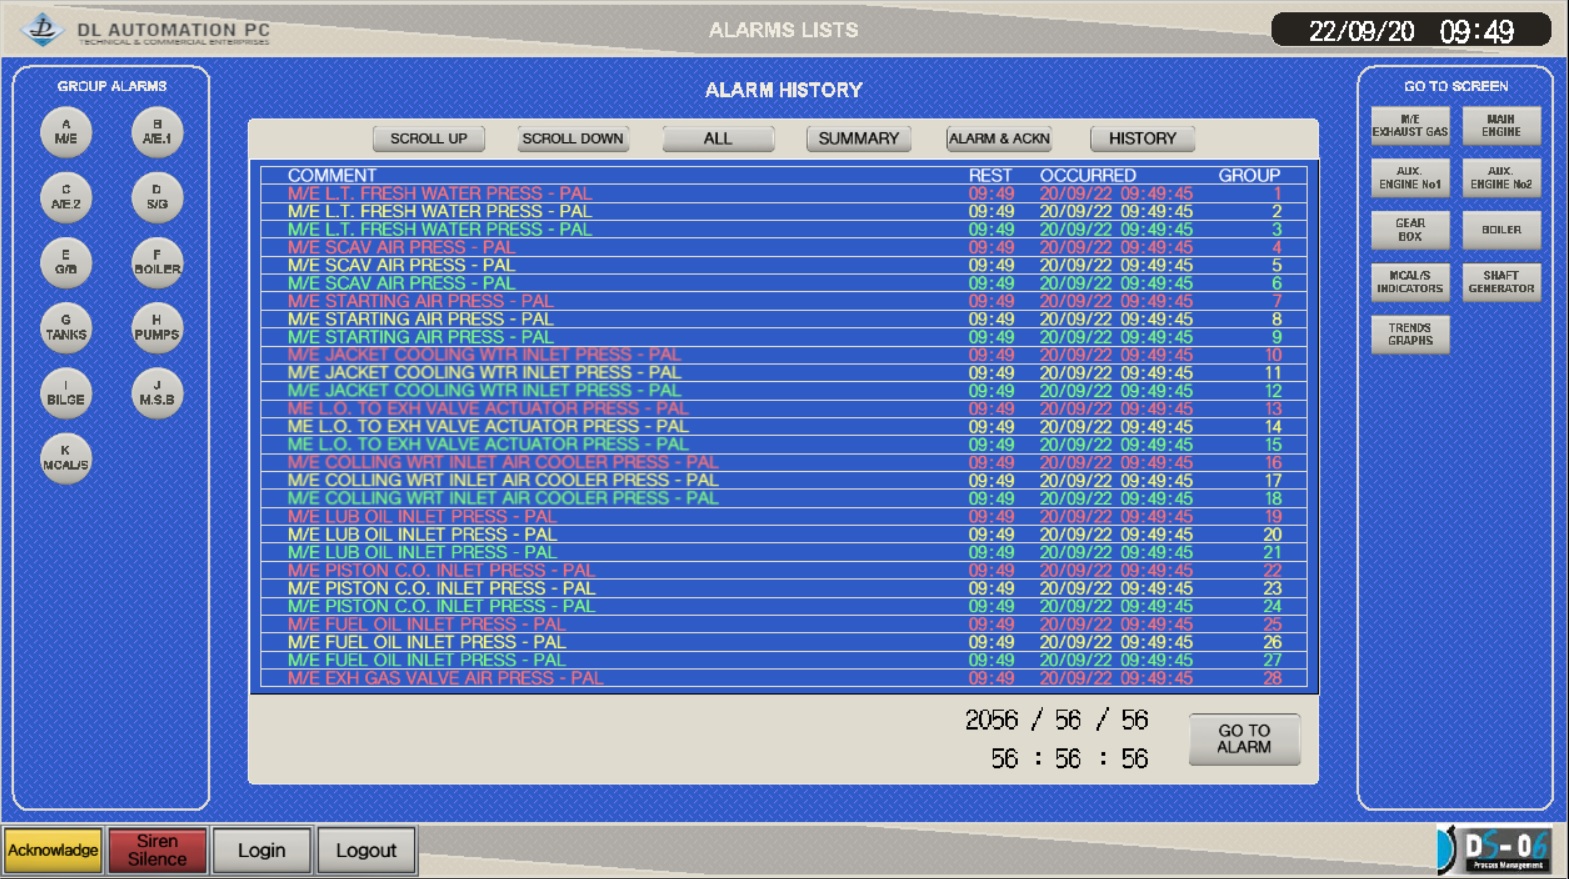Open the Tanks group alarms
This screenshot has height=879, width=1569.
click(x=66, y=328)
